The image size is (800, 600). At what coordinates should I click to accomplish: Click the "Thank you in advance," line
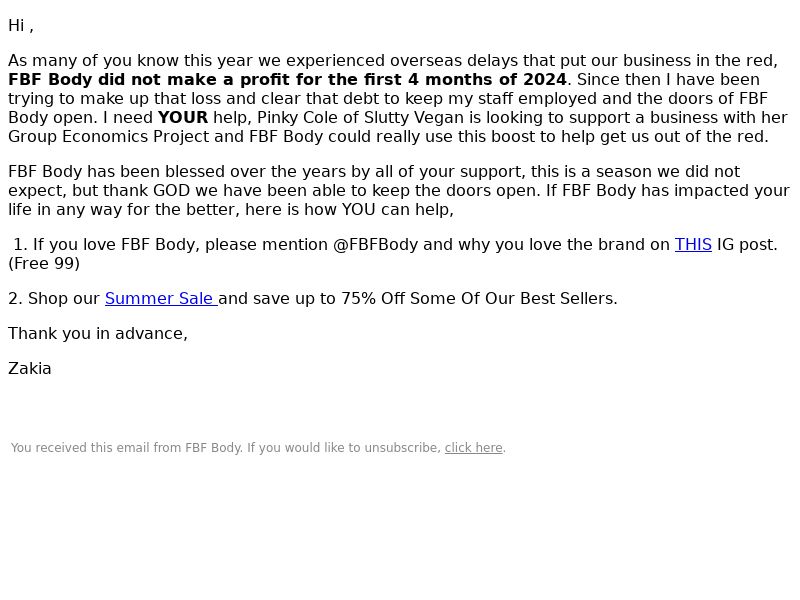[98, 334]
